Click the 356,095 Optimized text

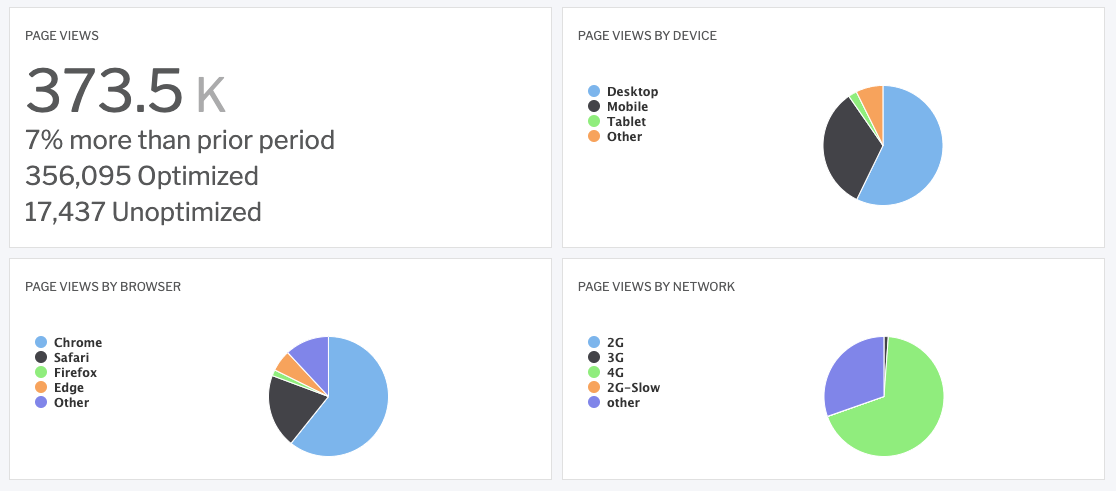[x=142, y=176]
